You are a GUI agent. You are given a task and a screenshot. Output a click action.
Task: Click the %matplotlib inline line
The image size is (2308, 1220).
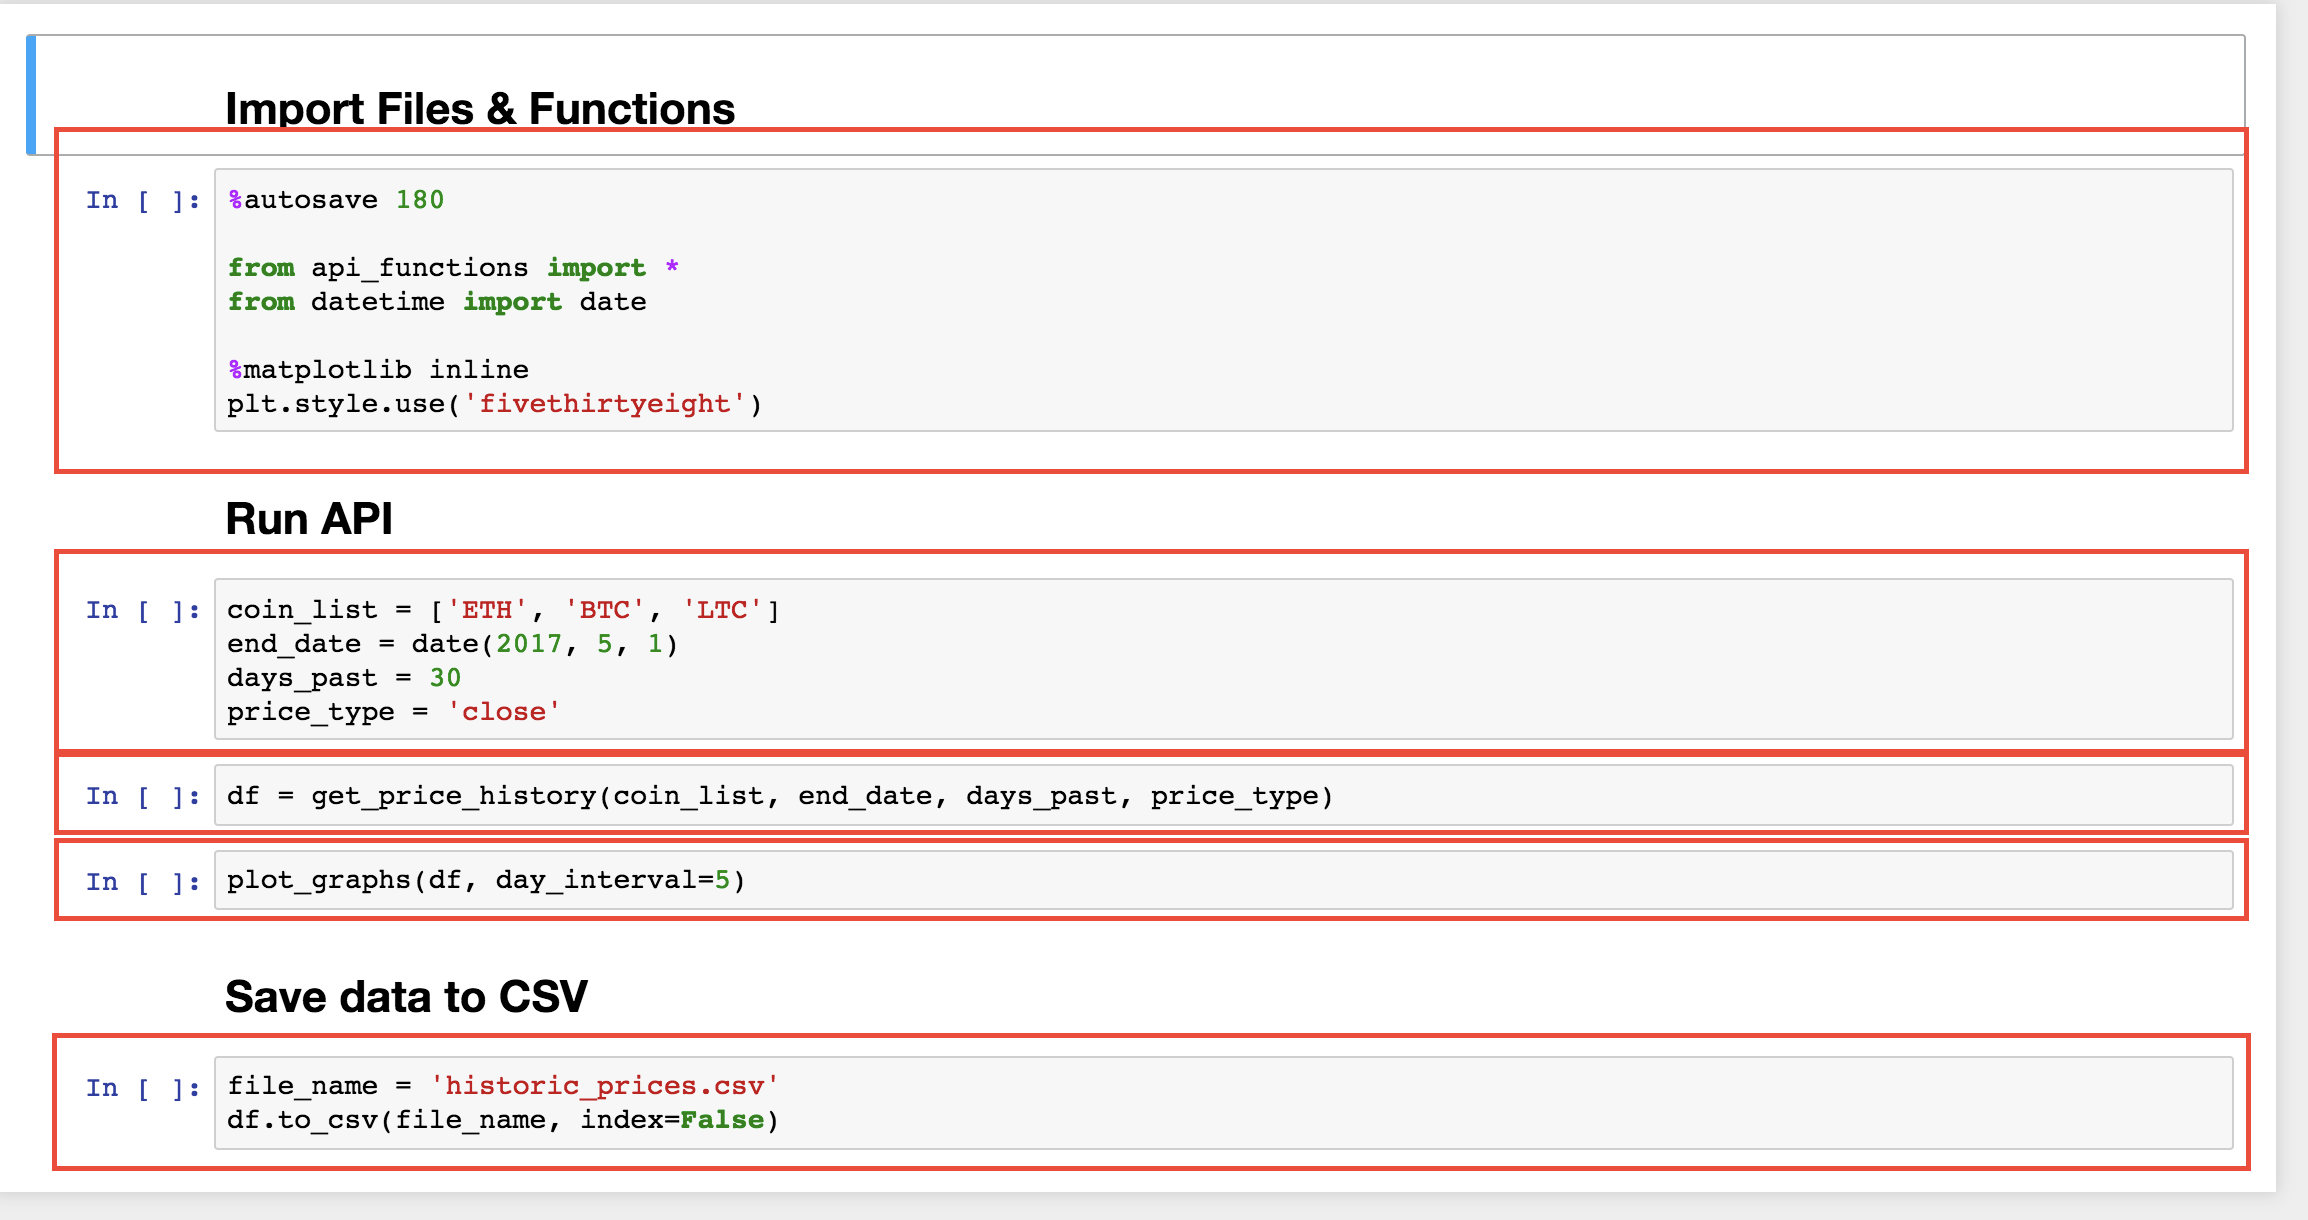pyautogui.click(x=378, y=370)
